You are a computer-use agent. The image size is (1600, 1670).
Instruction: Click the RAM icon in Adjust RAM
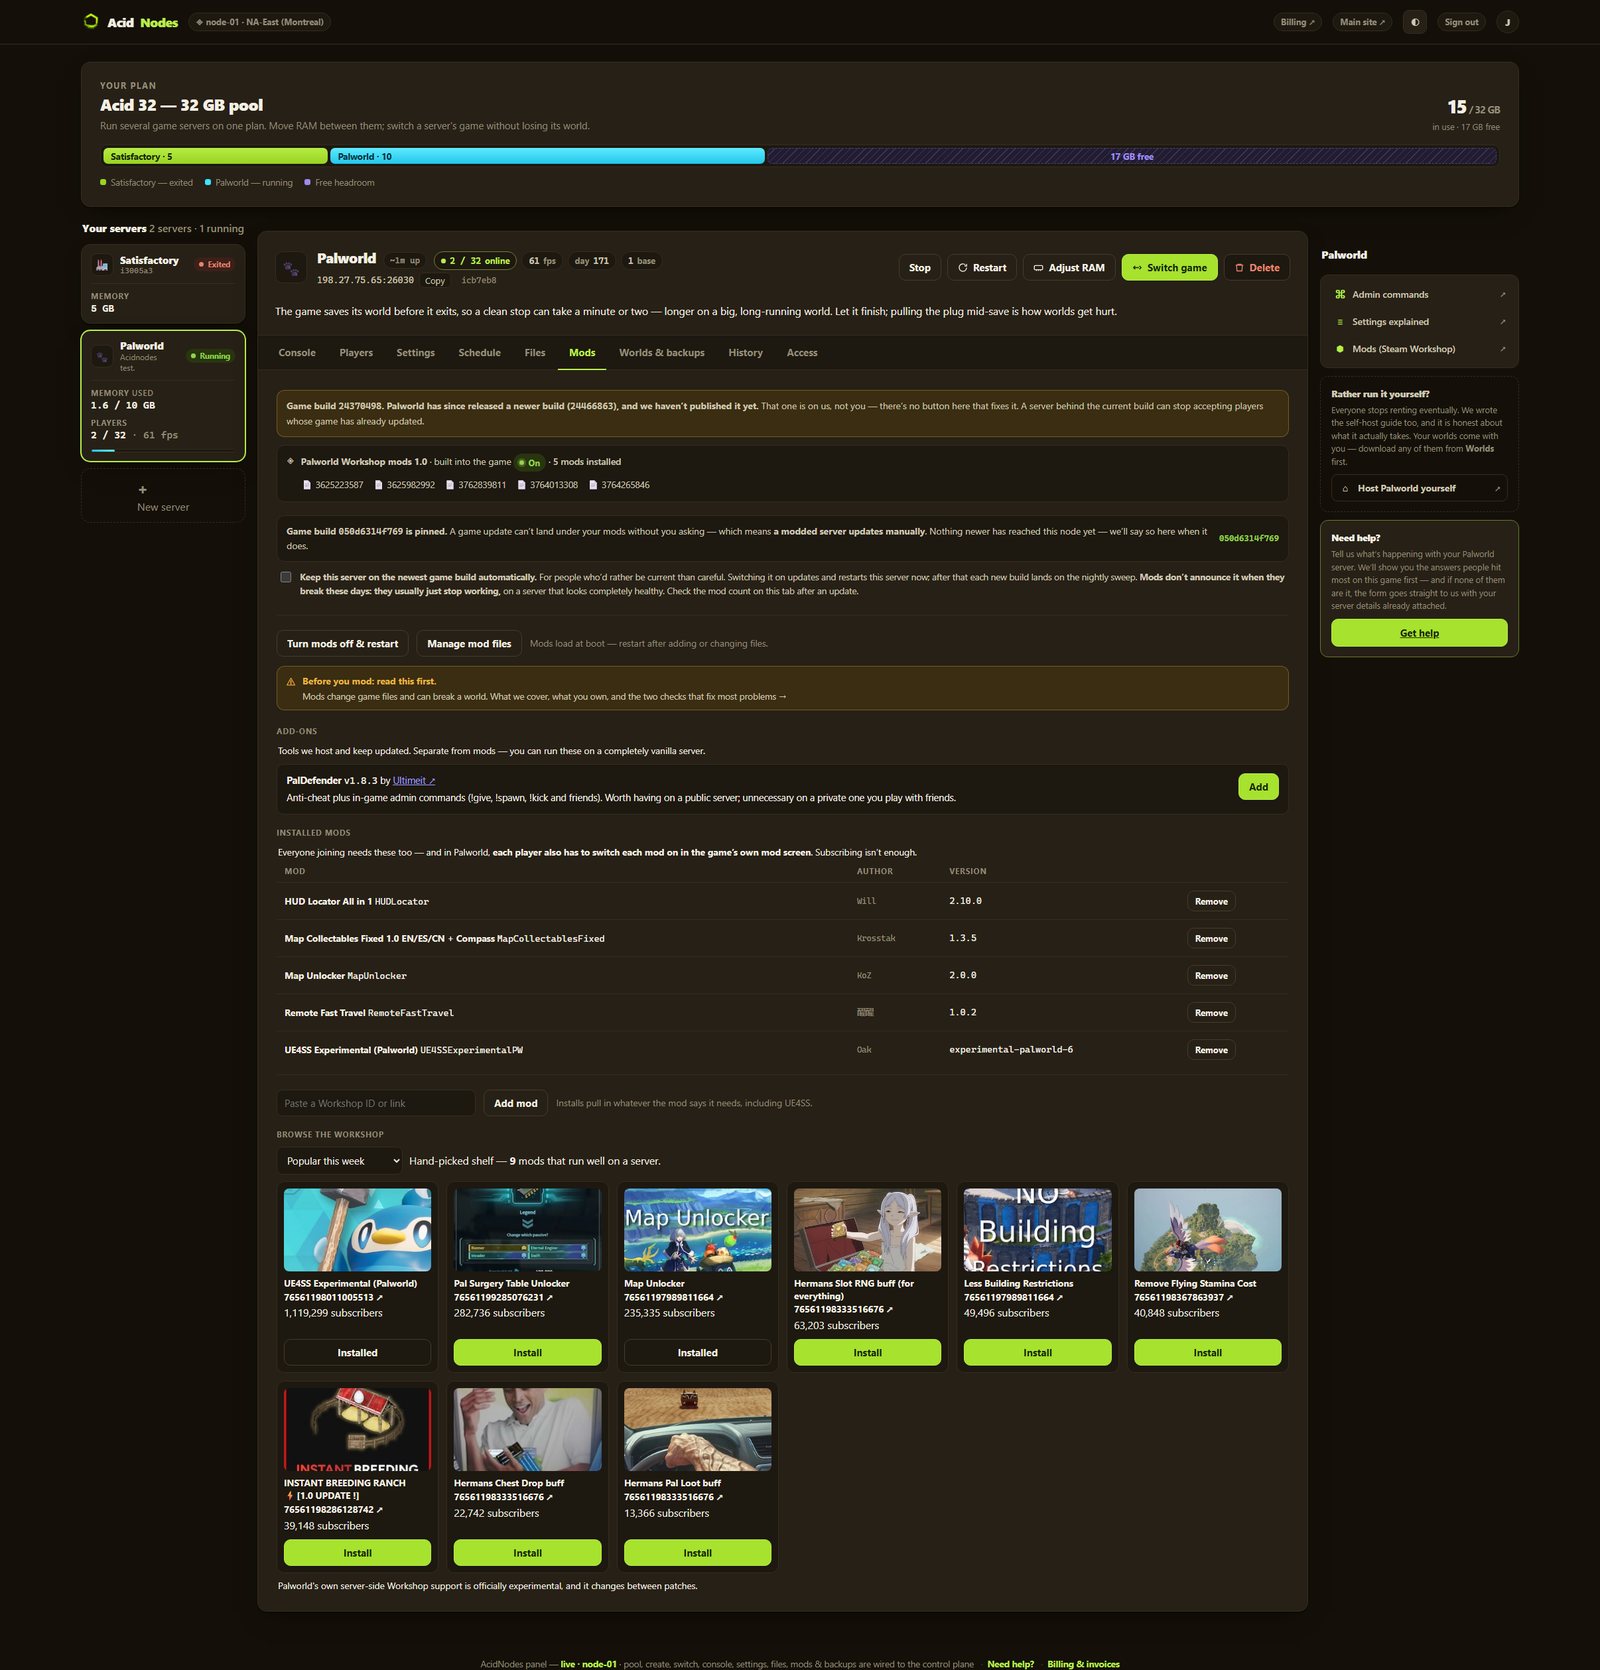[1038, 268]
